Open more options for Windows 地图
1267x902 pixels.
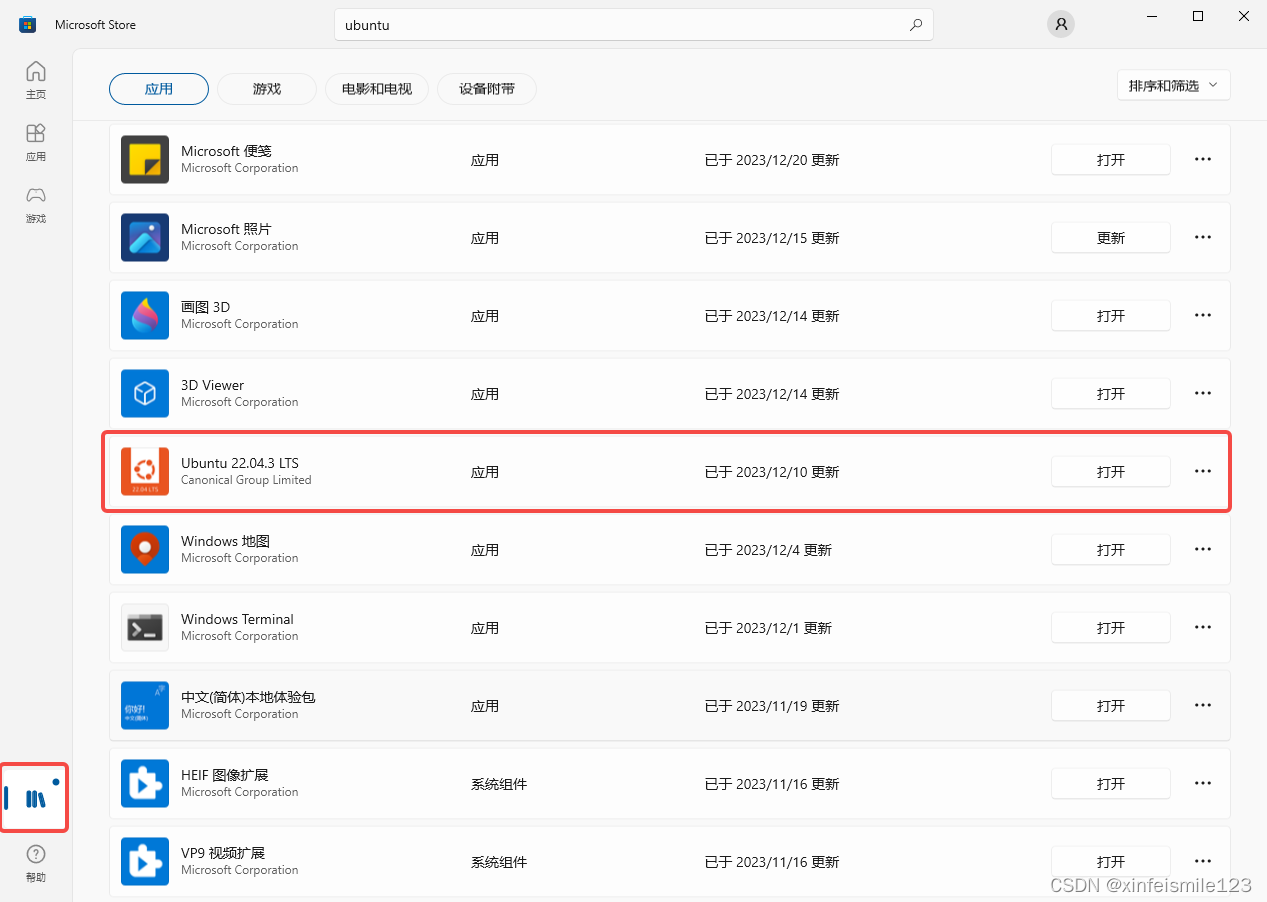coord(1203,549)
